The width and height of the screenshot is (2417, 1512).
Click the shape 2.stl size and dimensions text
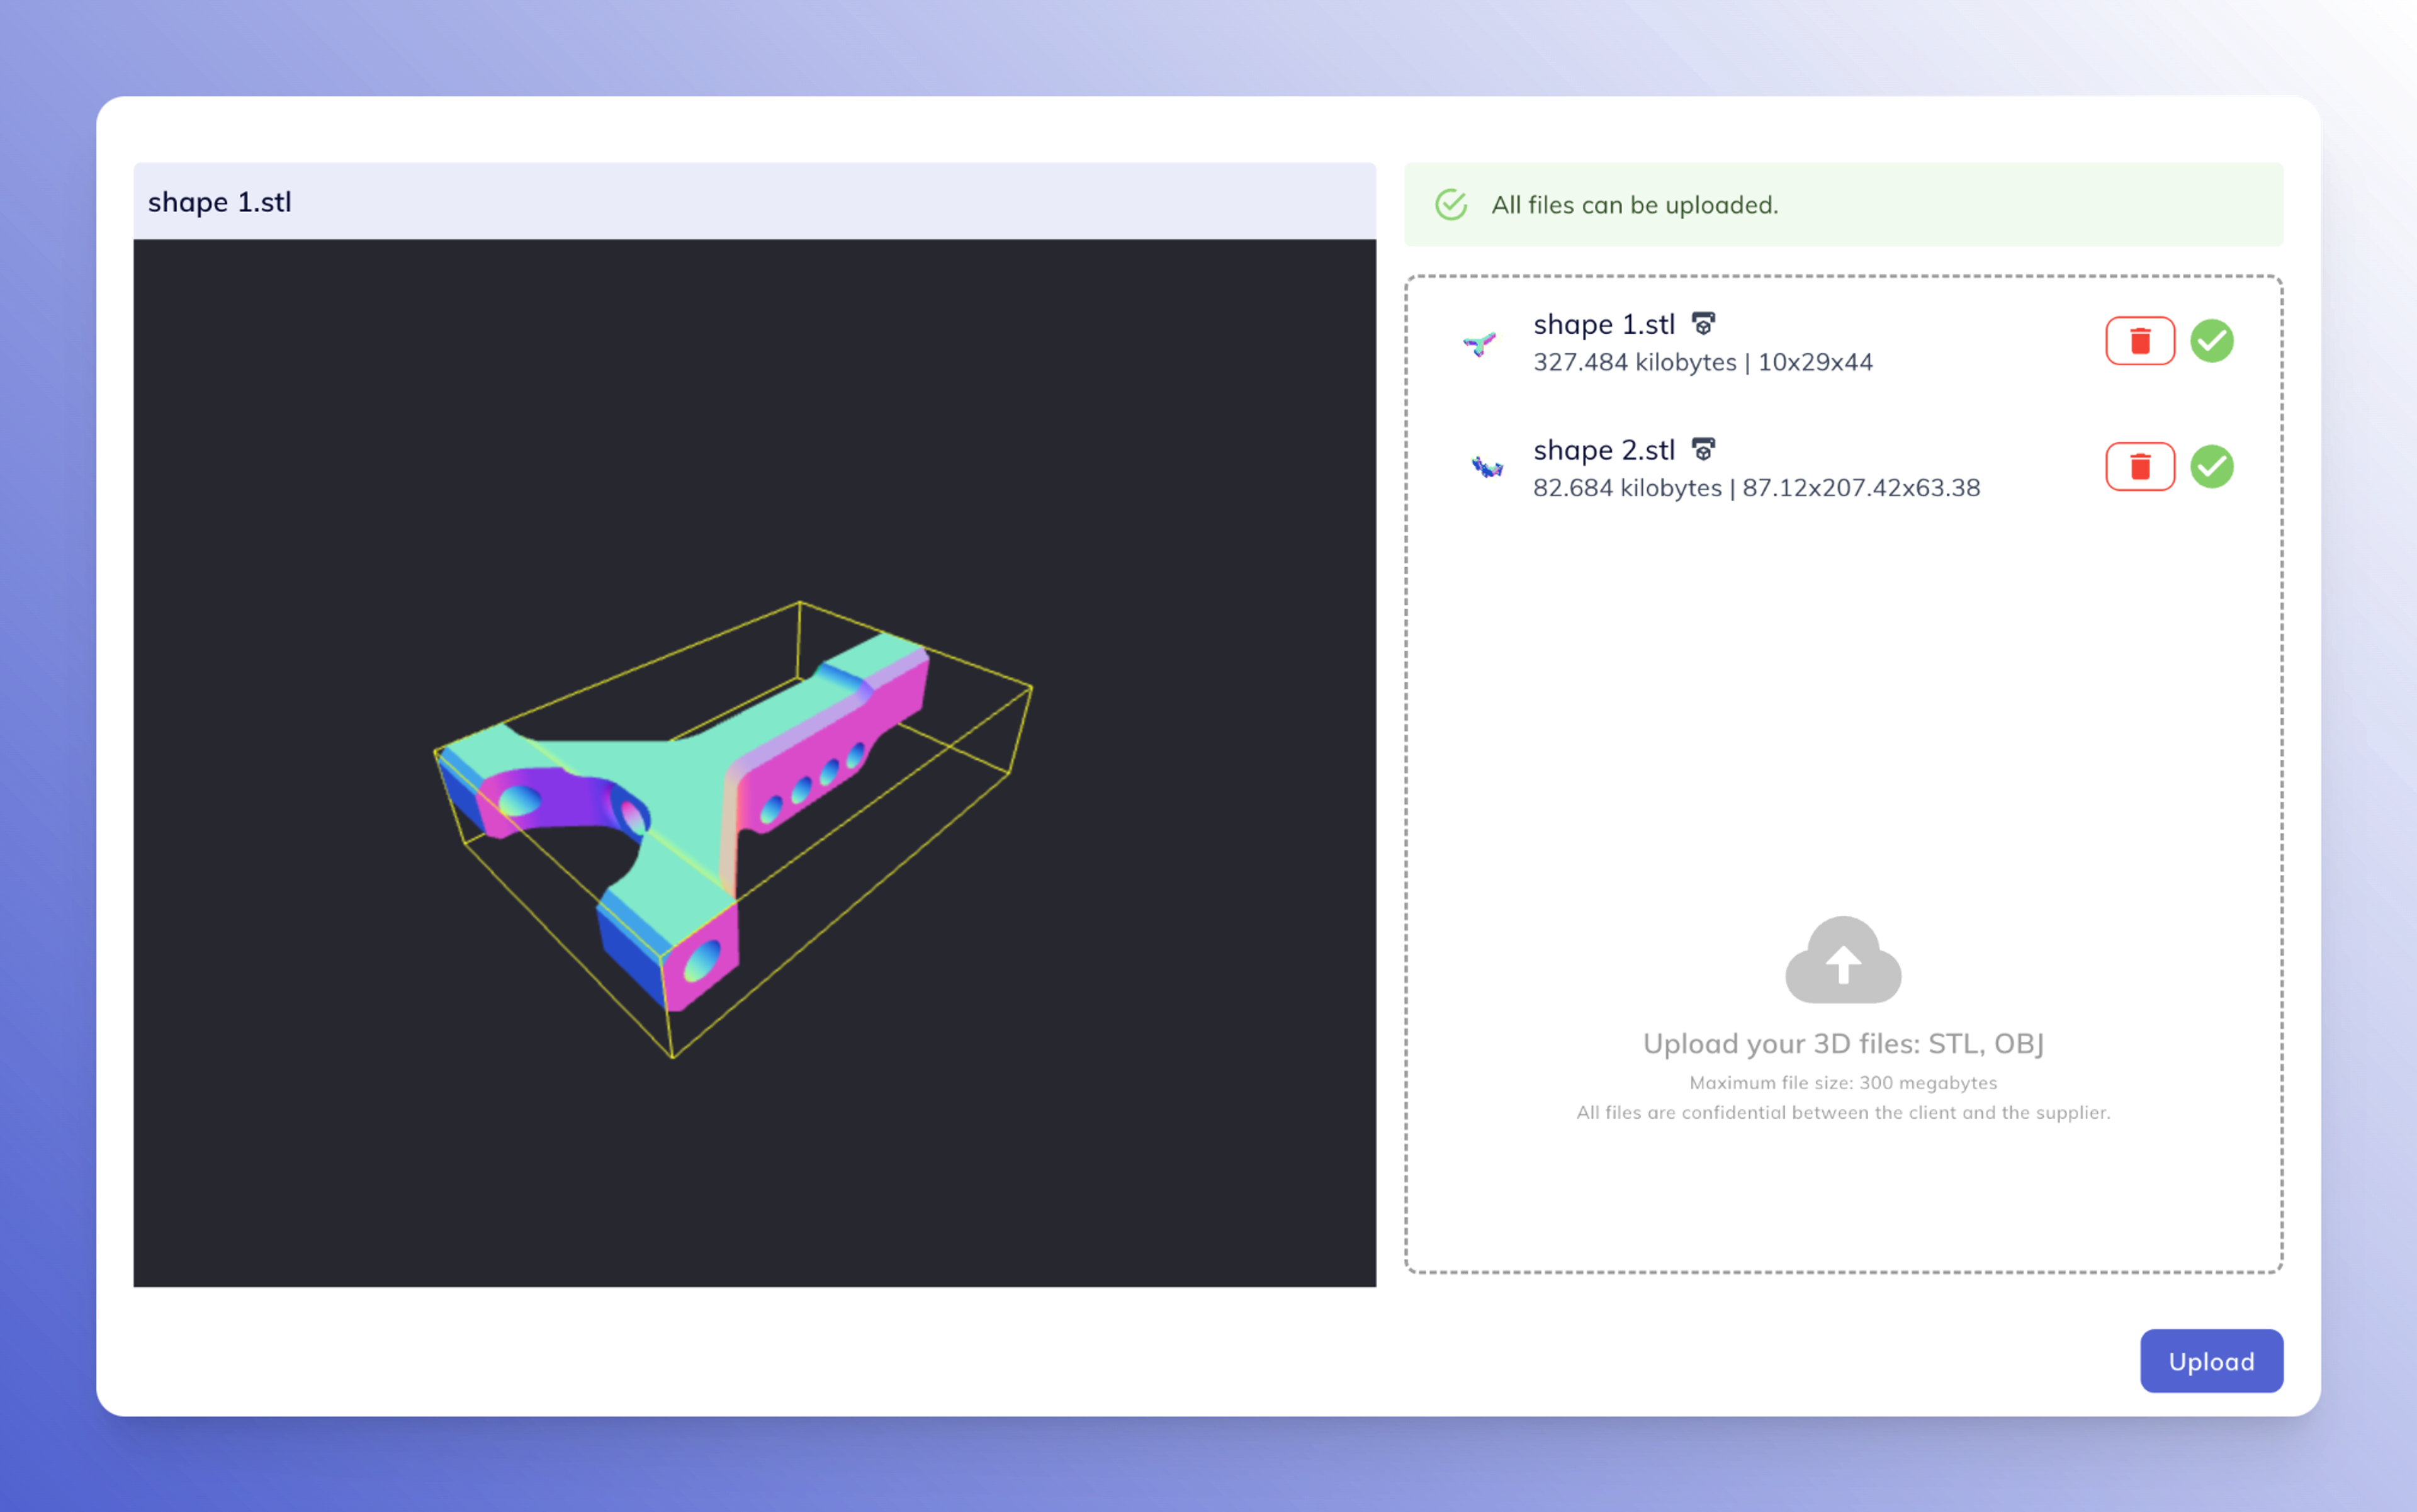(1755, 488)
